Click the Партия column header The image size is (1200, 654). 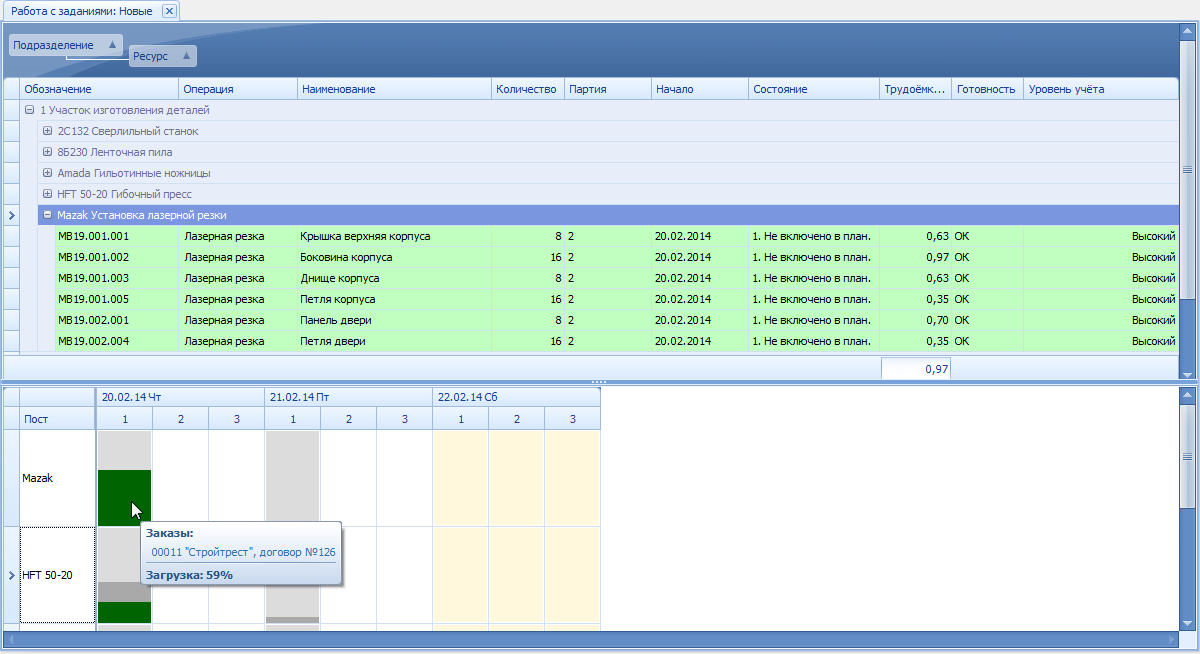tap(607, 89)
